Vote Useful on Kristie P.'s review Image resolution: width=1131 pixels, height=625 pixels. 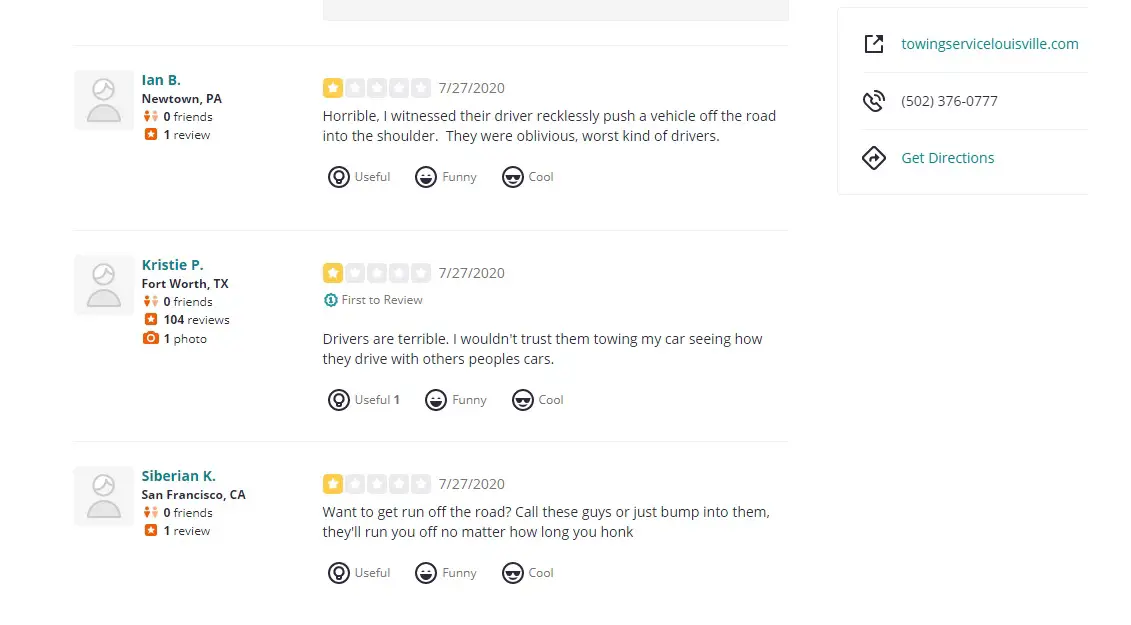tap(364, 400)
